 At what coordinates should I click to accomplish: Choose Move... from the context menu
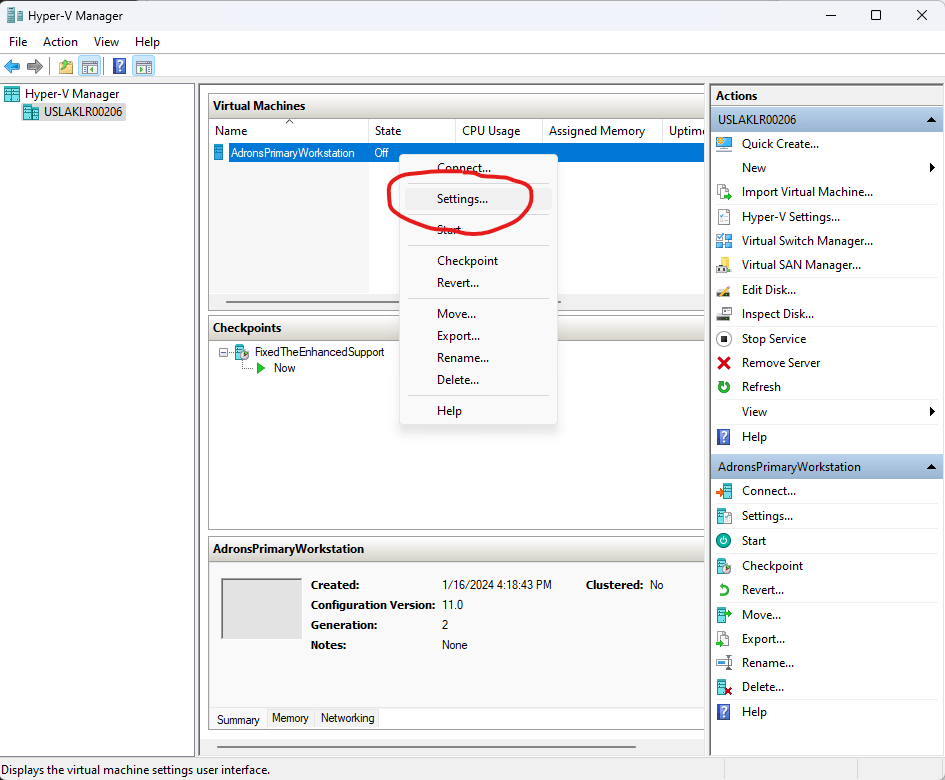478,313
